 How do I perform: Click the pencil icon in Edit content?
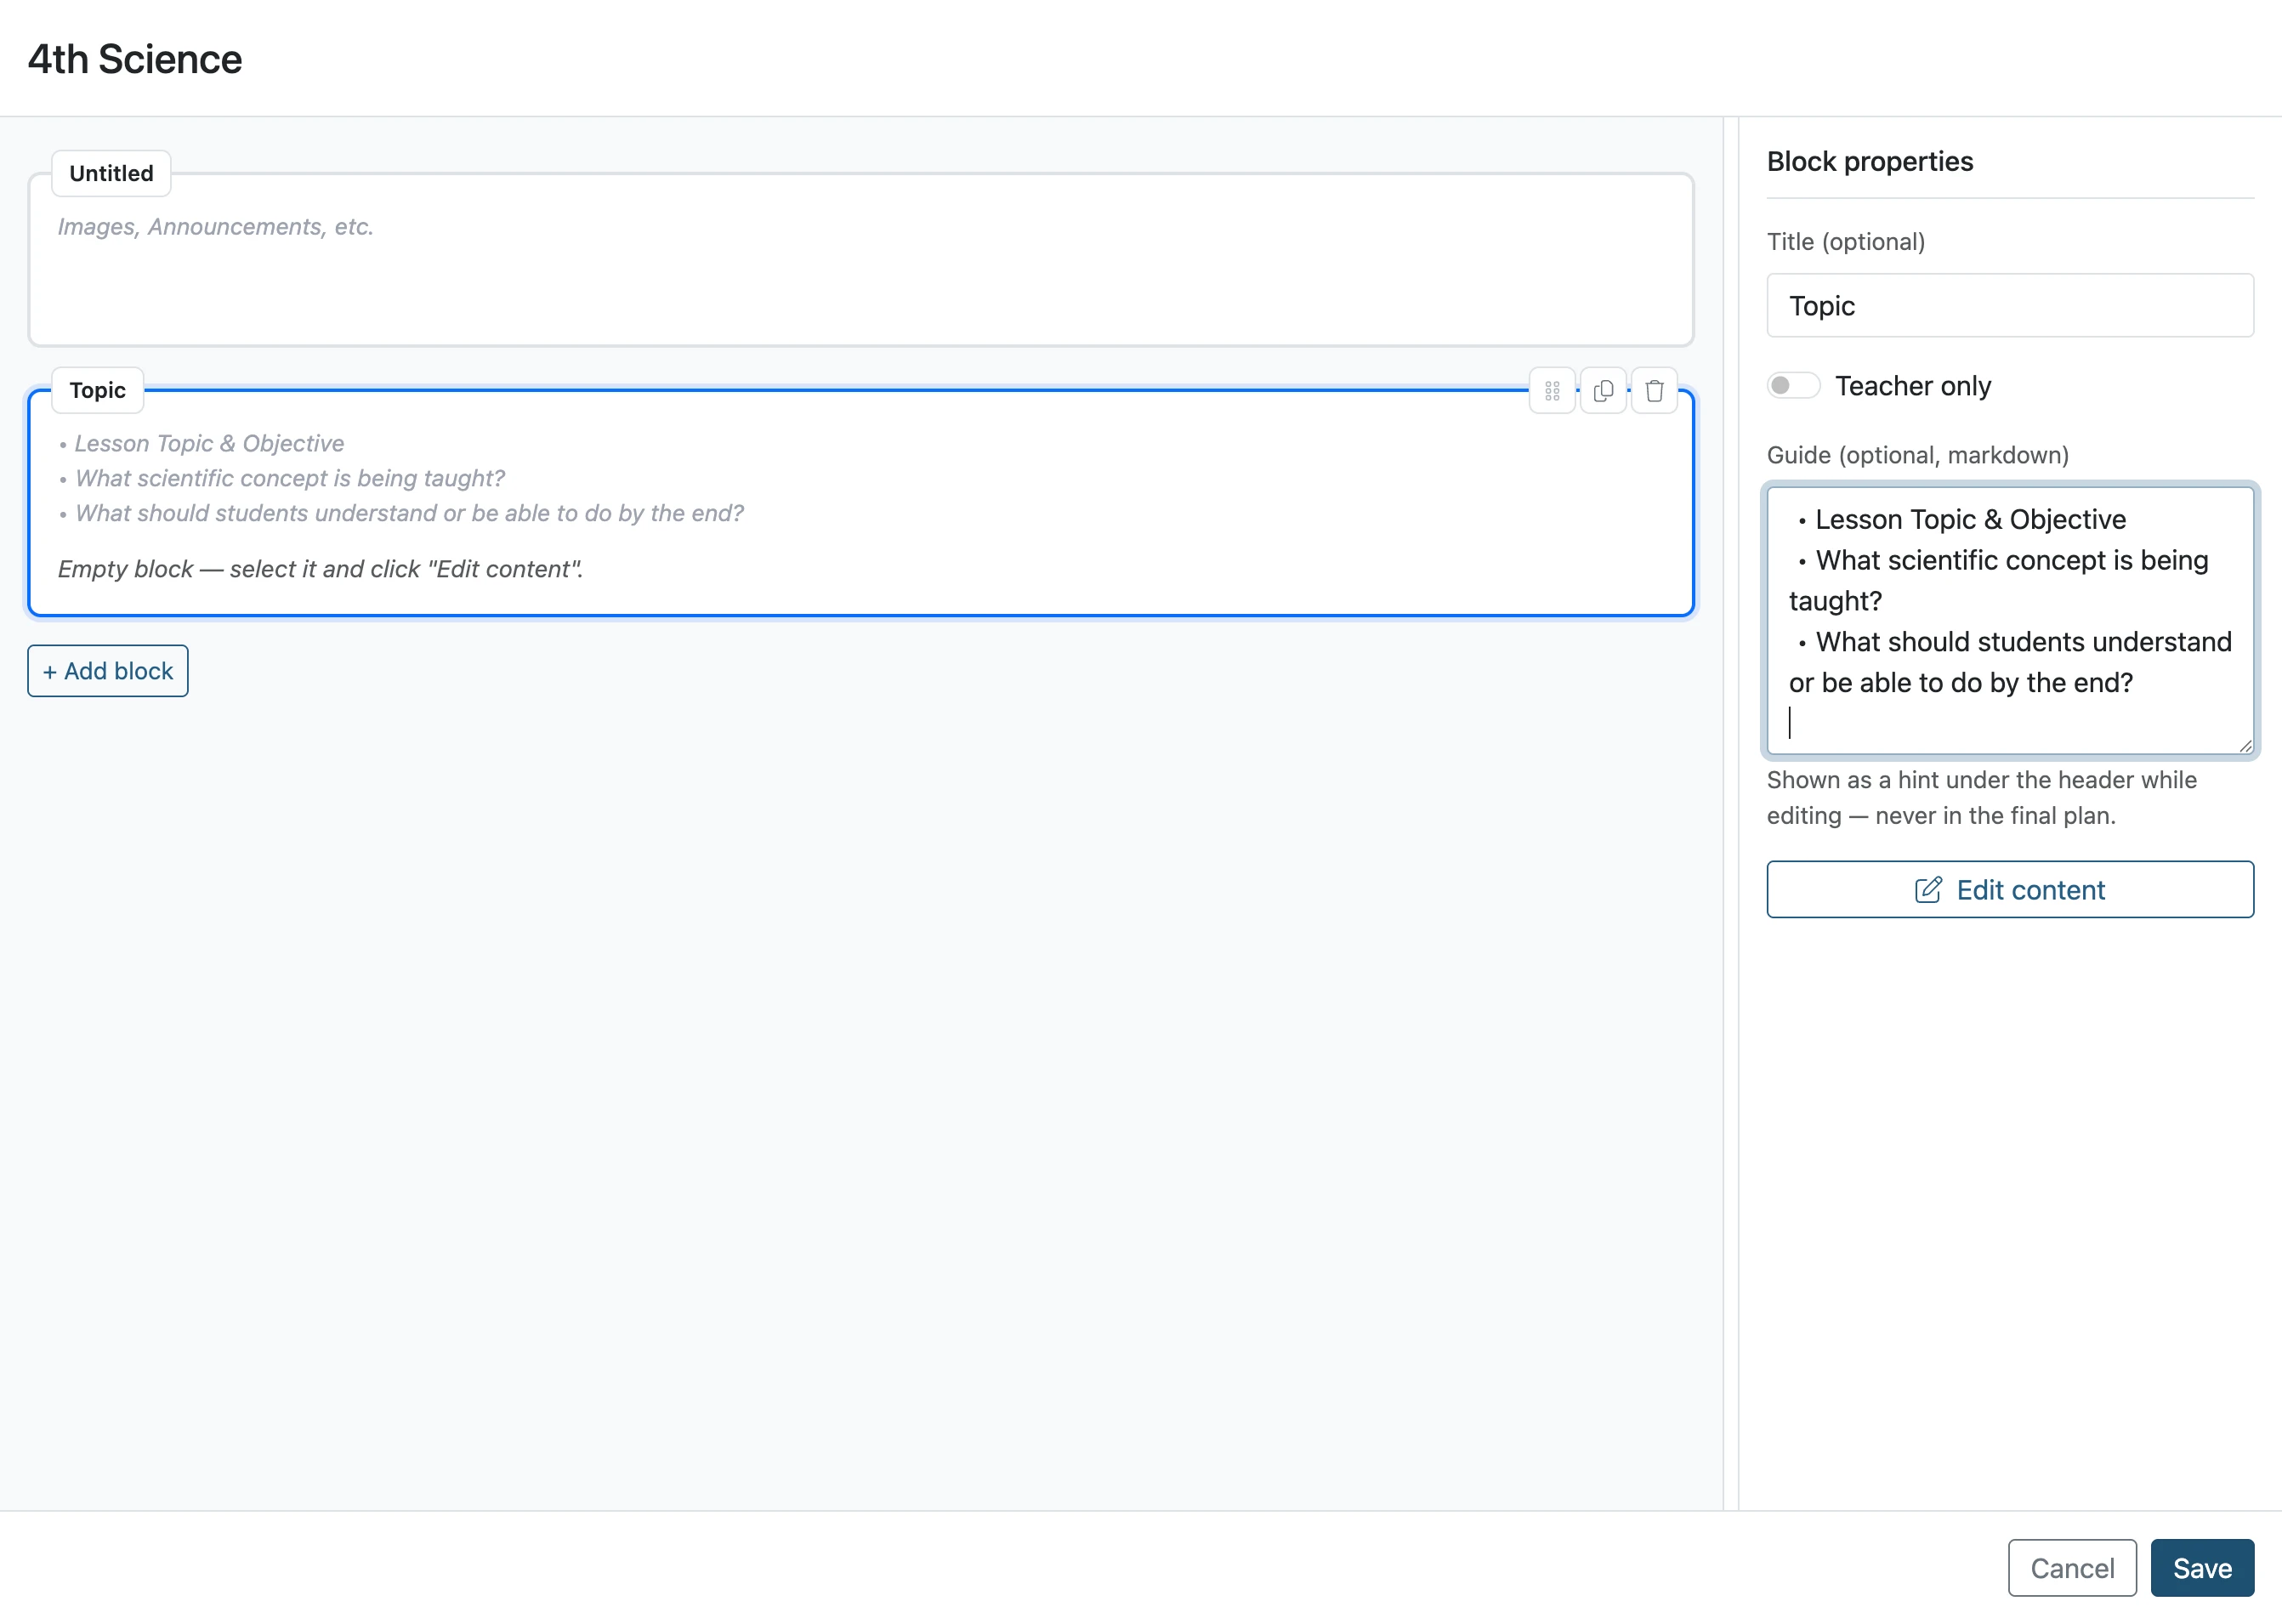[x=1928, y=889]
